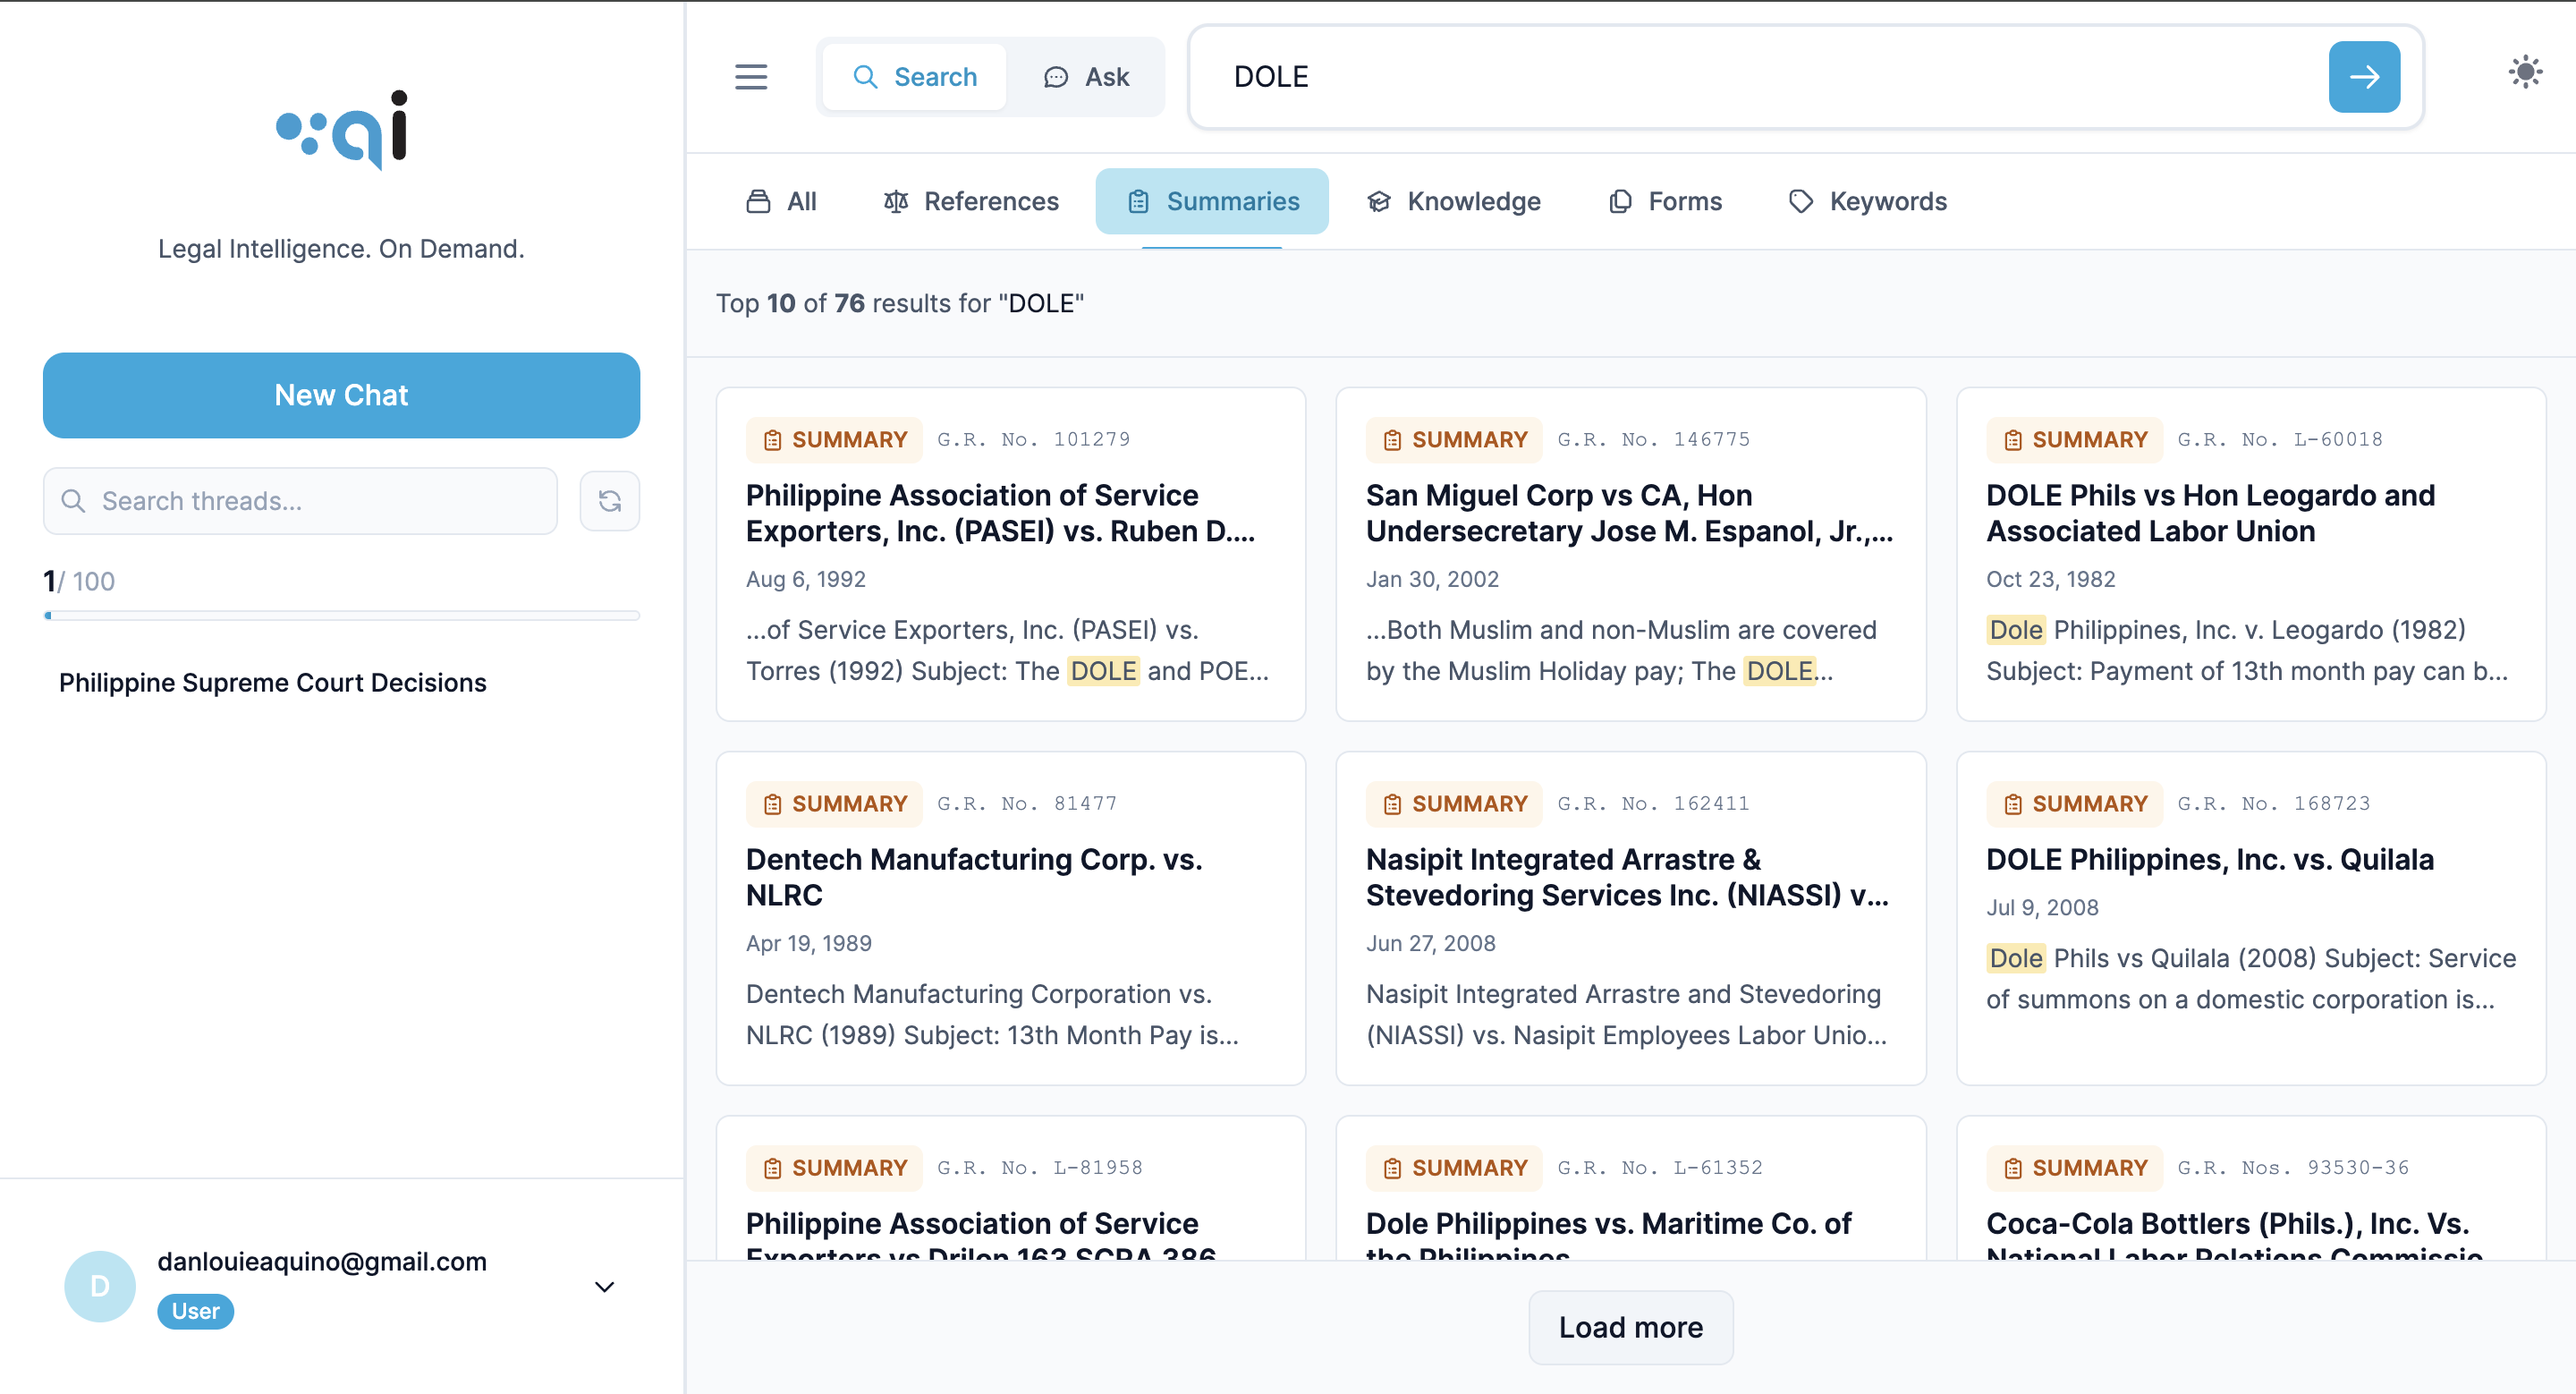Switch to Search mode

click(914, 77)
